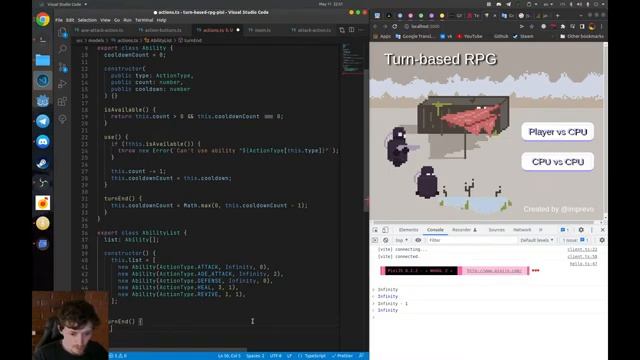
Task: Switch to the attack-action.ts editor tab
Action: tap(311, 30)
